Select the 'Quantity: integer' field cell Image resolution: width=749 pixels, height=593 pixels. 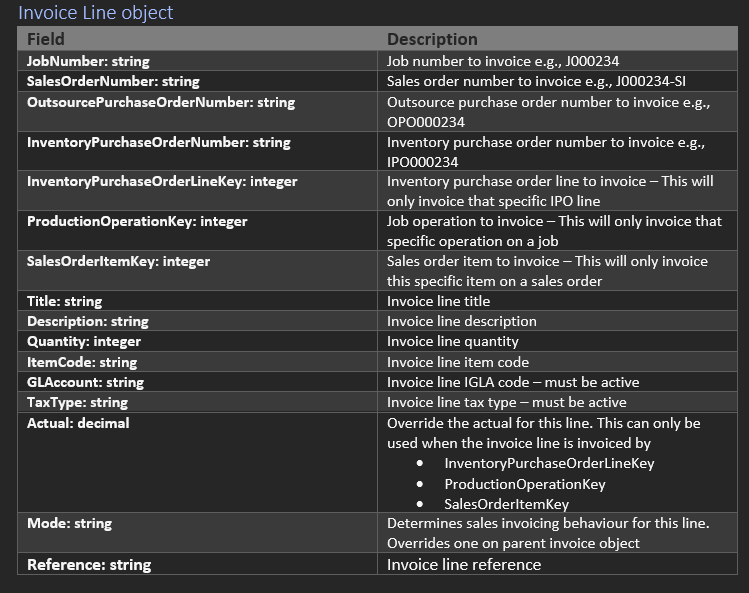197,341
